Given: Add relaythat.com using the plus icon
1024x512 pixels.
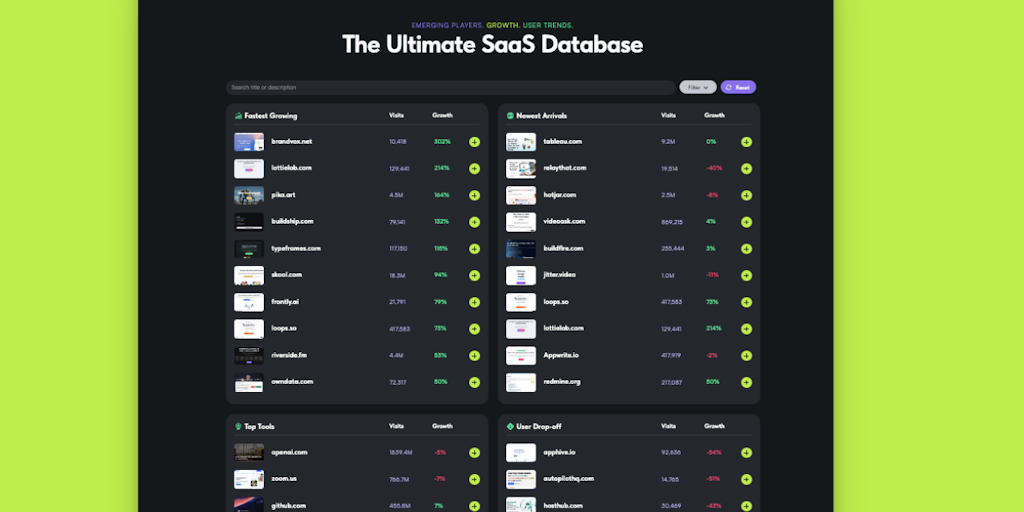Looking at the screenshot, I should coord(746,168).
